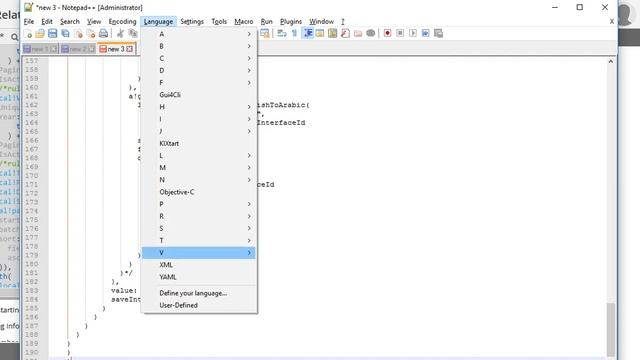Expand the M languages submenu
The width and height of the screenshot is (640, 360).
(199, 168)
